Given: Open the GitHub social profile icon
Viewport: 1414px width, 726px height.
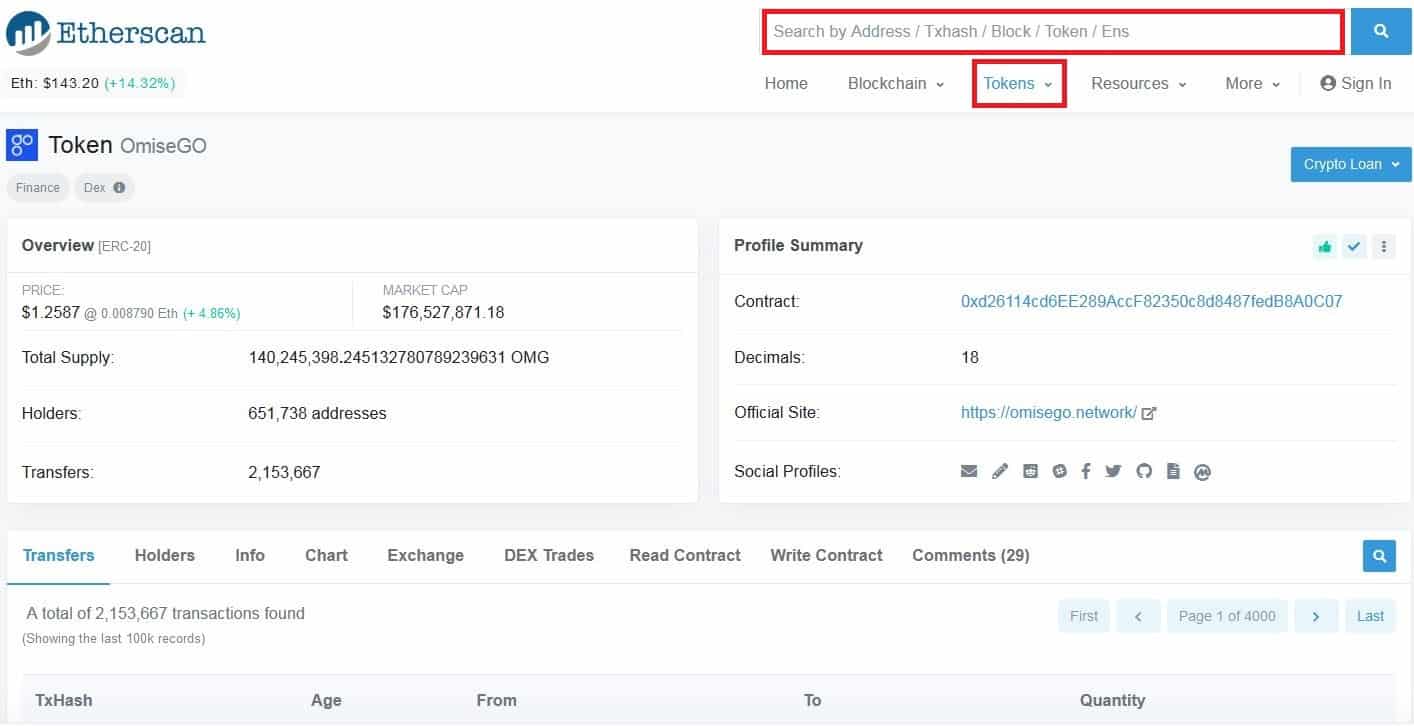Looking at the screenshot, I should point(1144,471).
